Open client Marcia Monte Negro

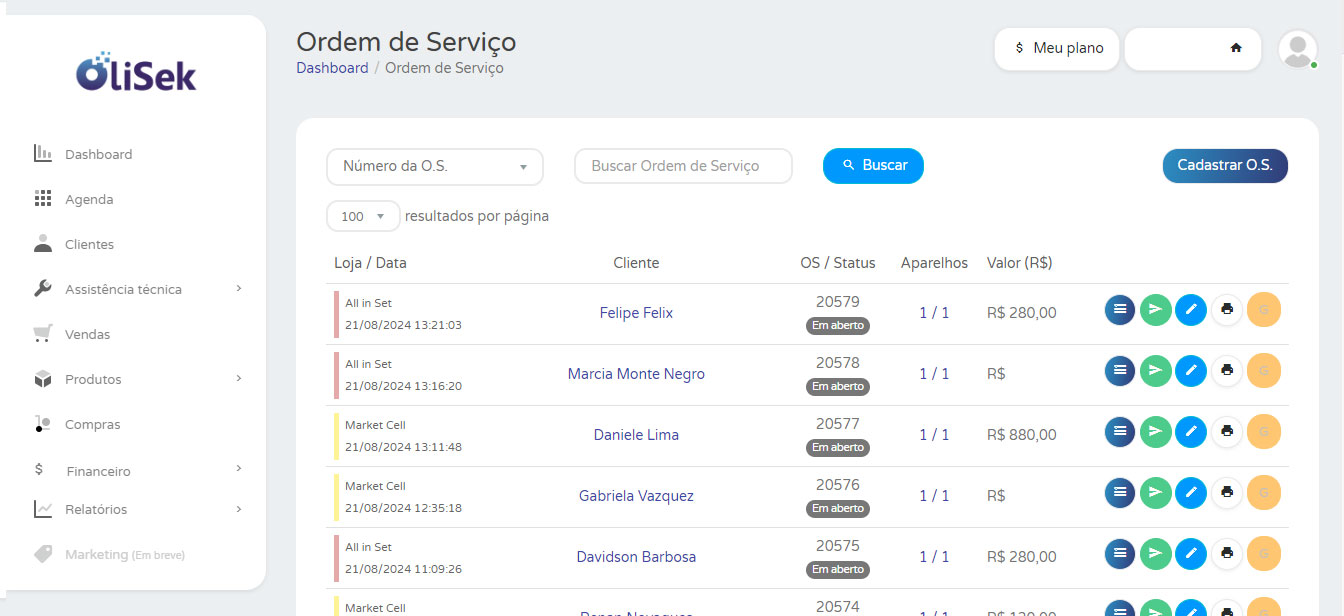[636, 374]
